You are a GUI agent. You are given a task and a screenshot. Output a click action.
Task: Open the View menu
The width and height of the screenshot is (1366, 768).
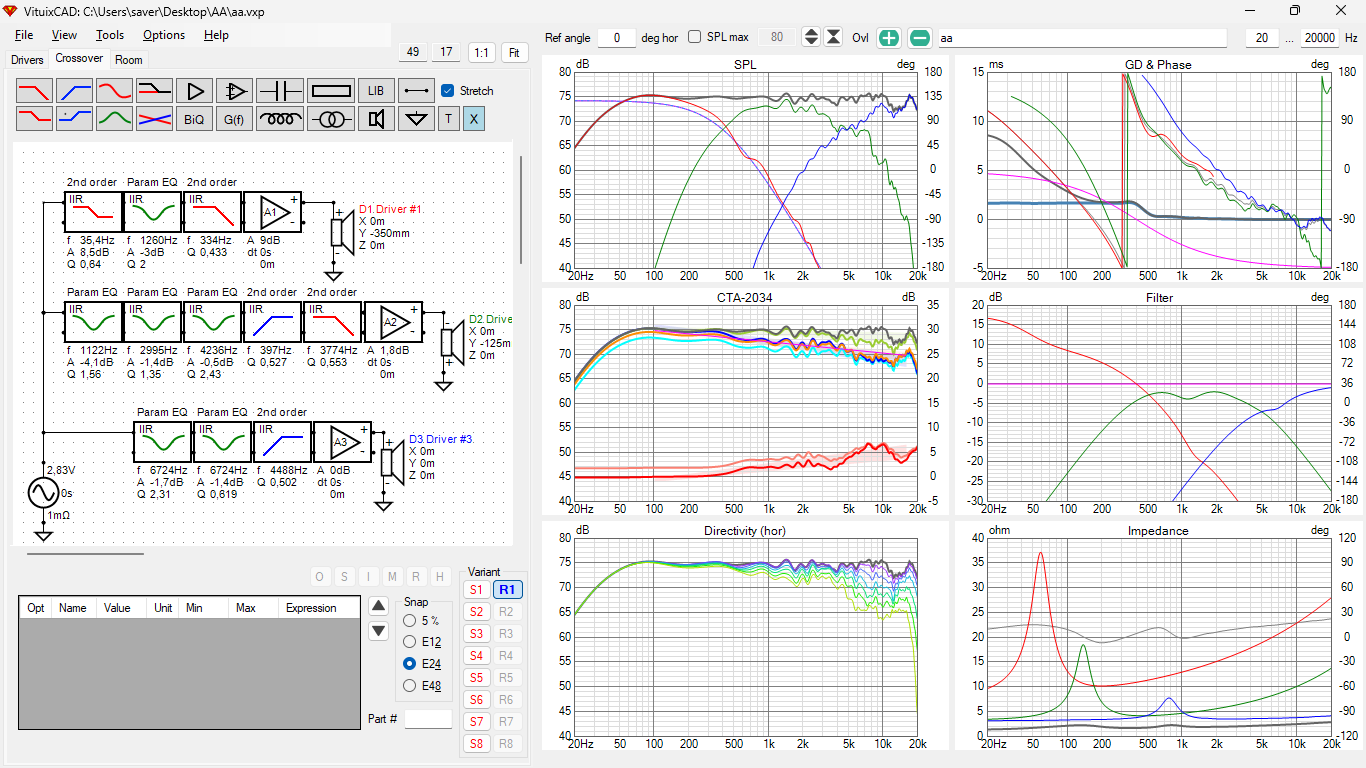64,35
